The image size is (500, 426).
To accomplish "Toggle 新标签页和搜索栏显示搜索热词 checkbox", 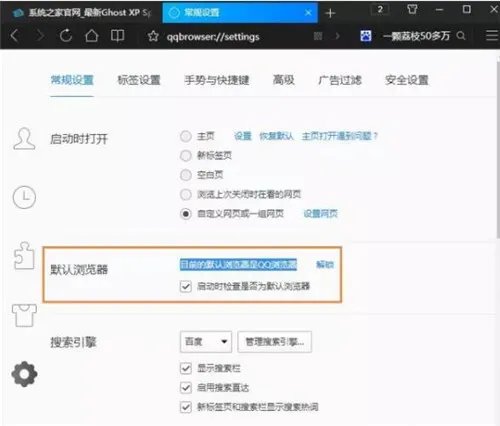I will click(x=186, y=407).
